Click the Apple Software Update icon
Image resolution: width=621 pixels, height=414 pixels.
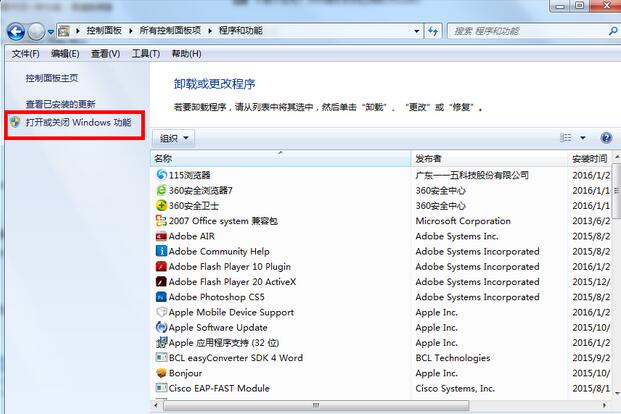(x=161, y=327)
